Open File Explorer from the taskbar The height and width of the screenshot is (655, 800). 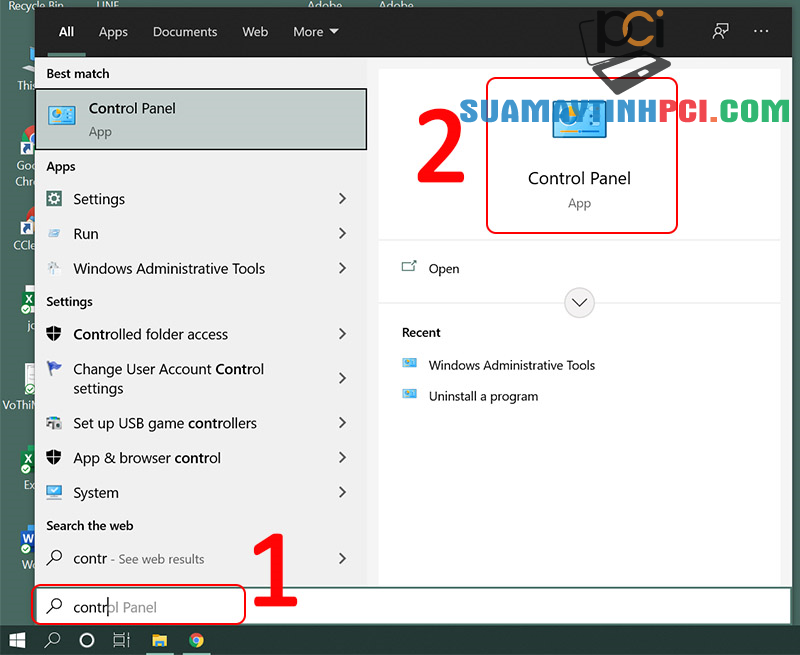(x=159, y=640)
